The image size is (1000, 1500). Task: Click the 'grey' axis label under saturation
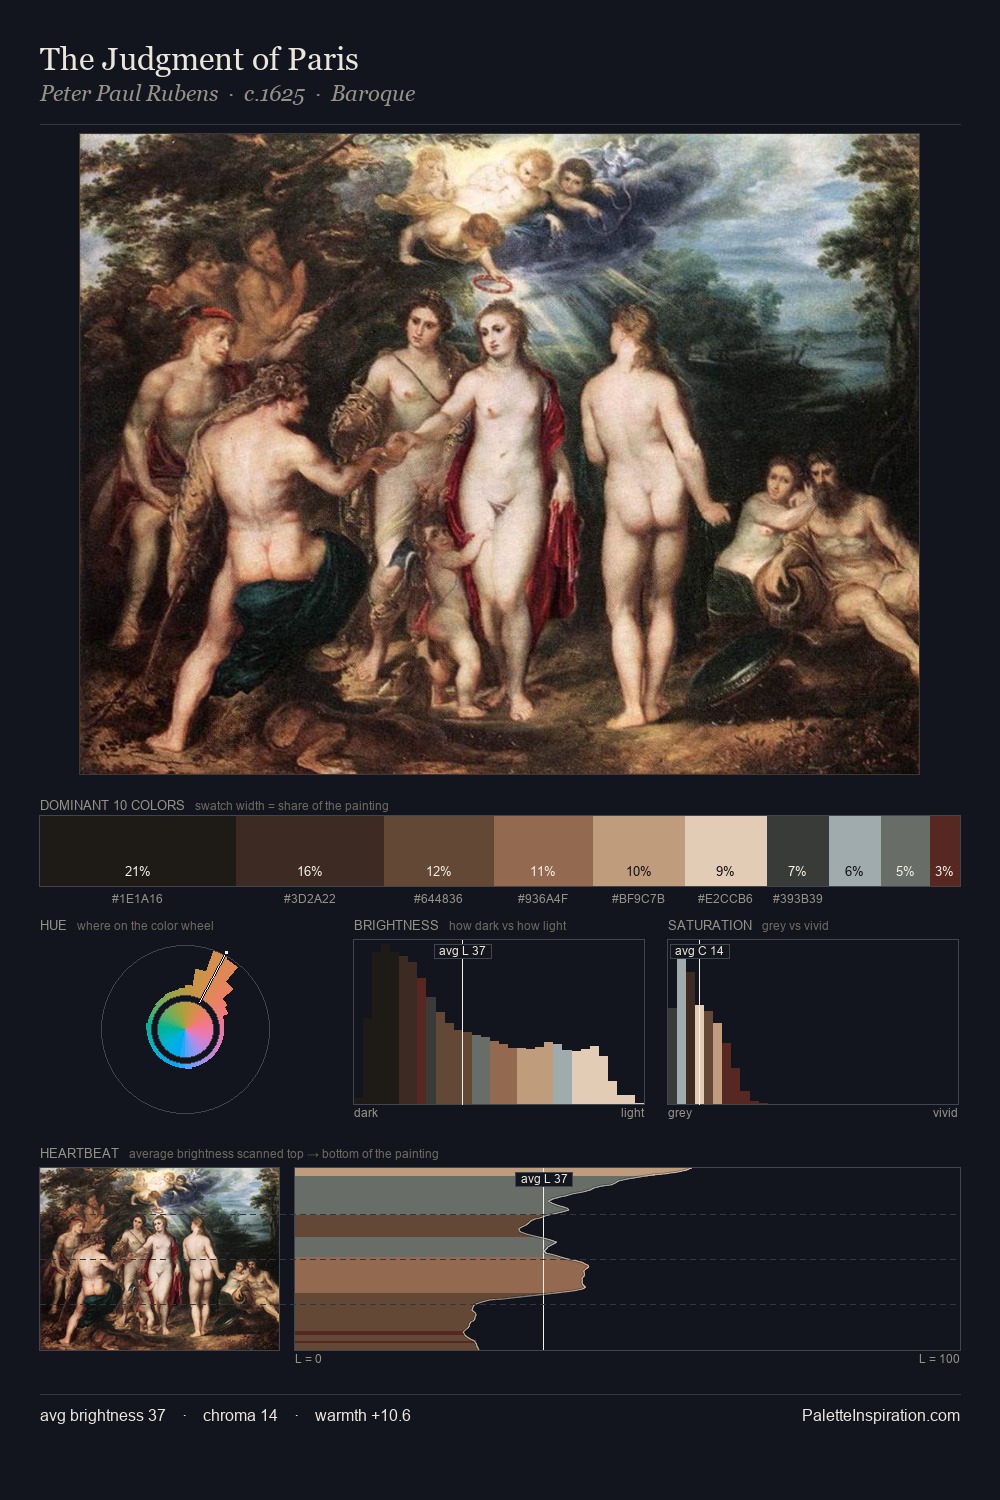(x=680, y=1113)
